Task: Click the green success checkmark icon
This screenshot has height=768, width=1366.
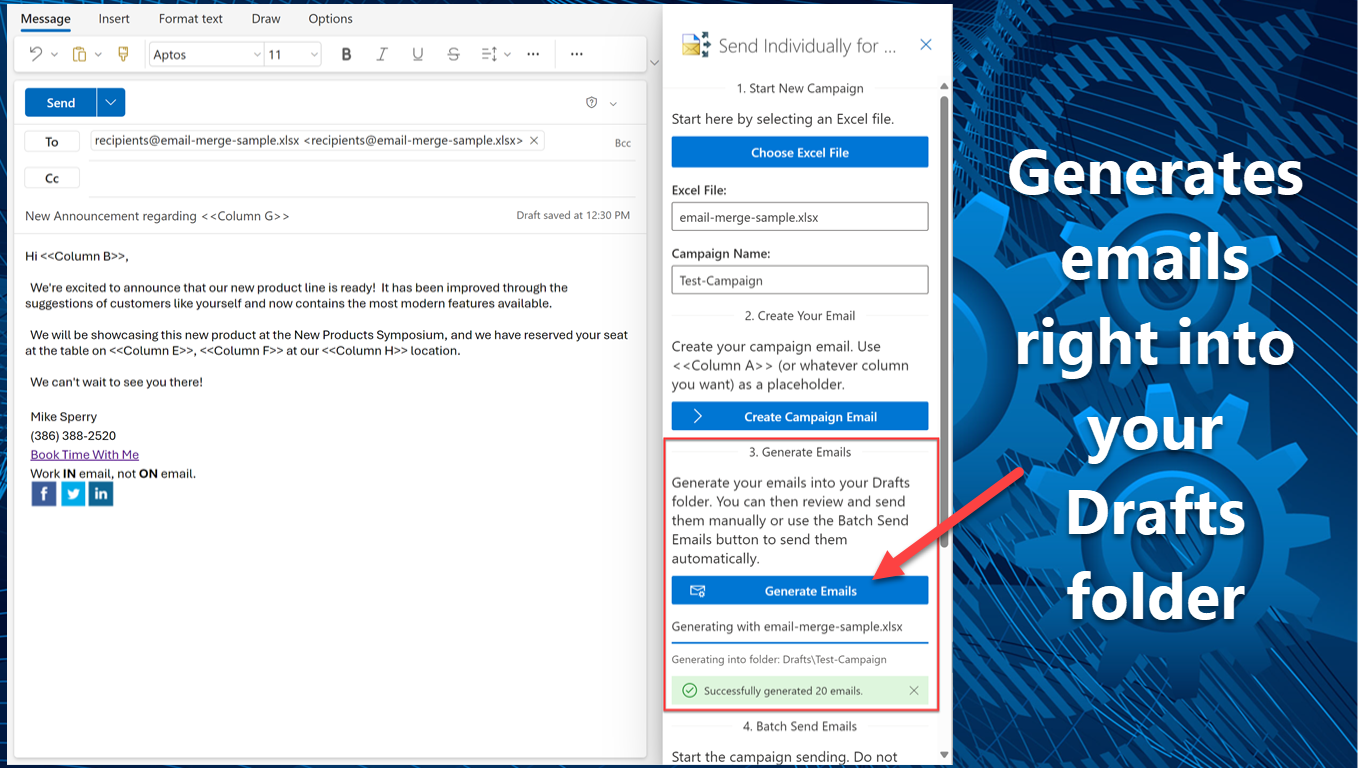Action: [689, 691]
